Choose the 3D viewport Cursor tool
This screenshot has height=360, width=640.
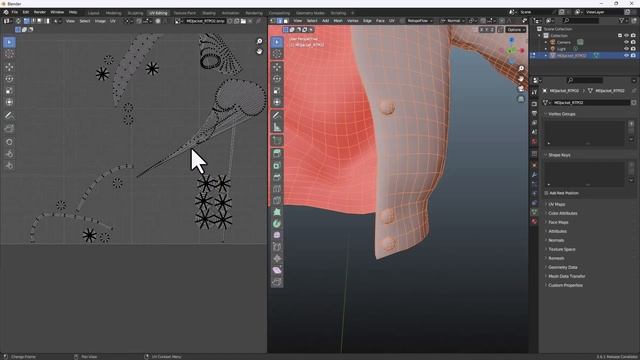coord(277,54)
